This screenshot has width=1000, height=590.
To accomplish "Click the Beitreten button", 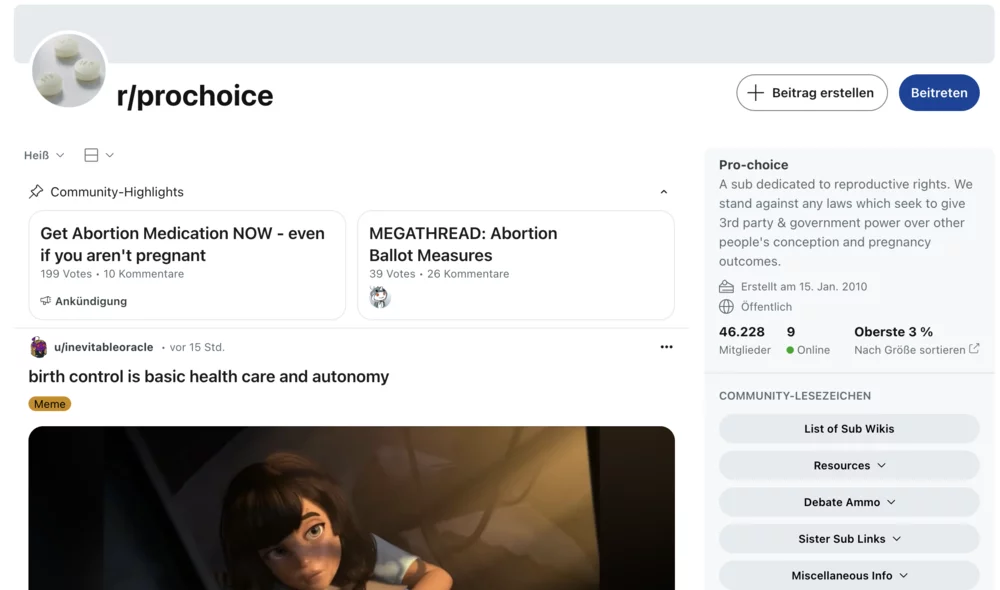I will click(938, 92).
